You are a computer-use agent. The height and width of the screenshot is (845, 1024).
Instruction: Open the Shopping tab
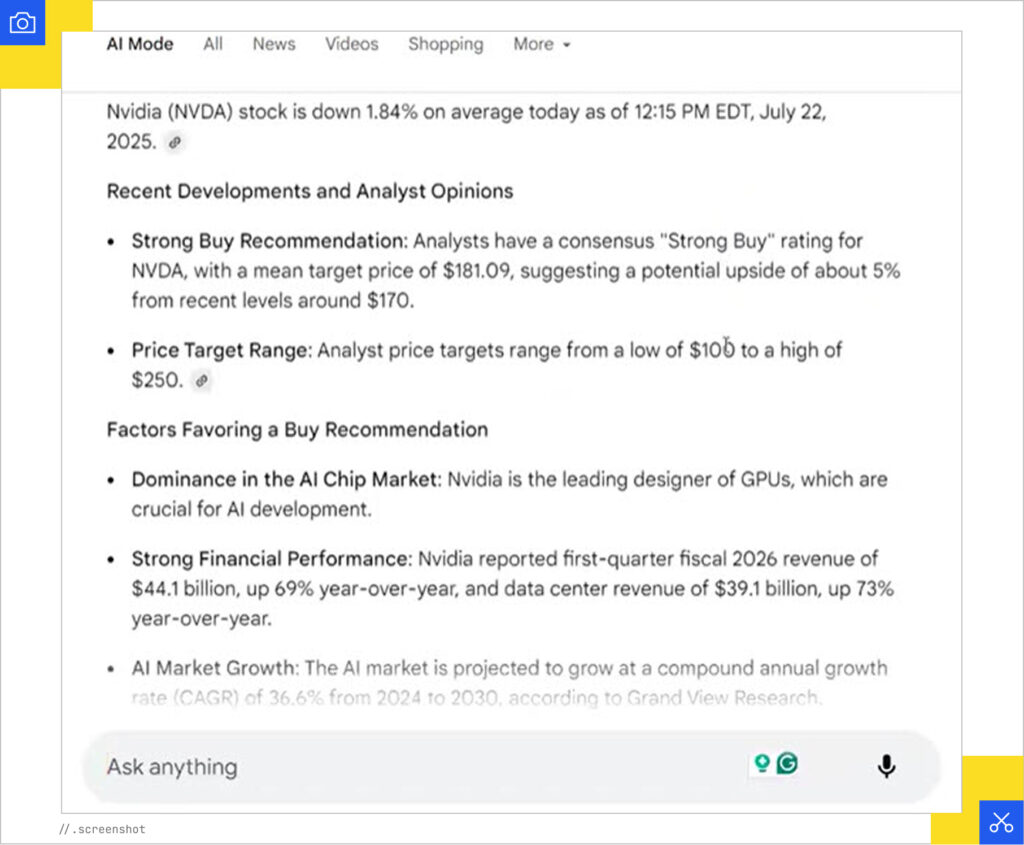[x=445, y=44]
